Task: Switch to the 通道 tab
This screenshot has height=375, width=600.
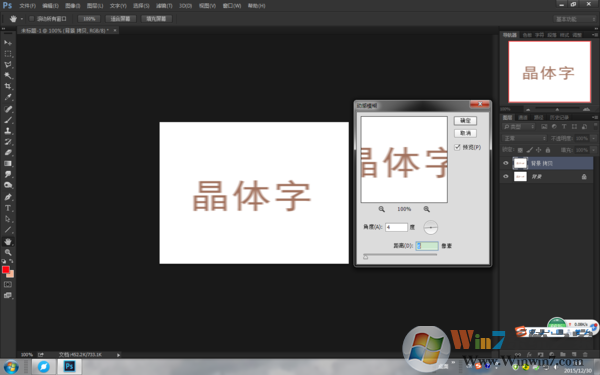Action: point(523,117)
